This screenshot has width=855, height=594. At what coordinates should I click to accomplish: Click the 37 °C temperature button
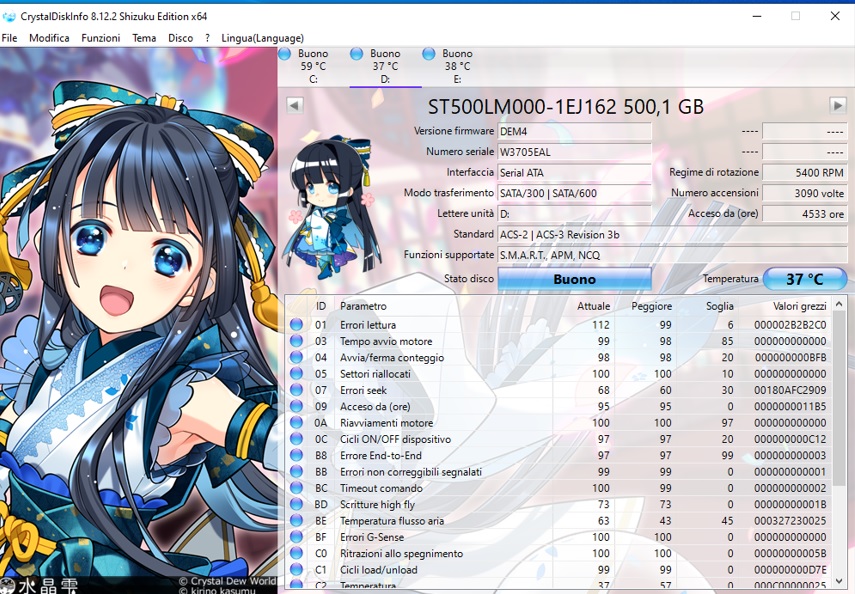pos(805,279)
